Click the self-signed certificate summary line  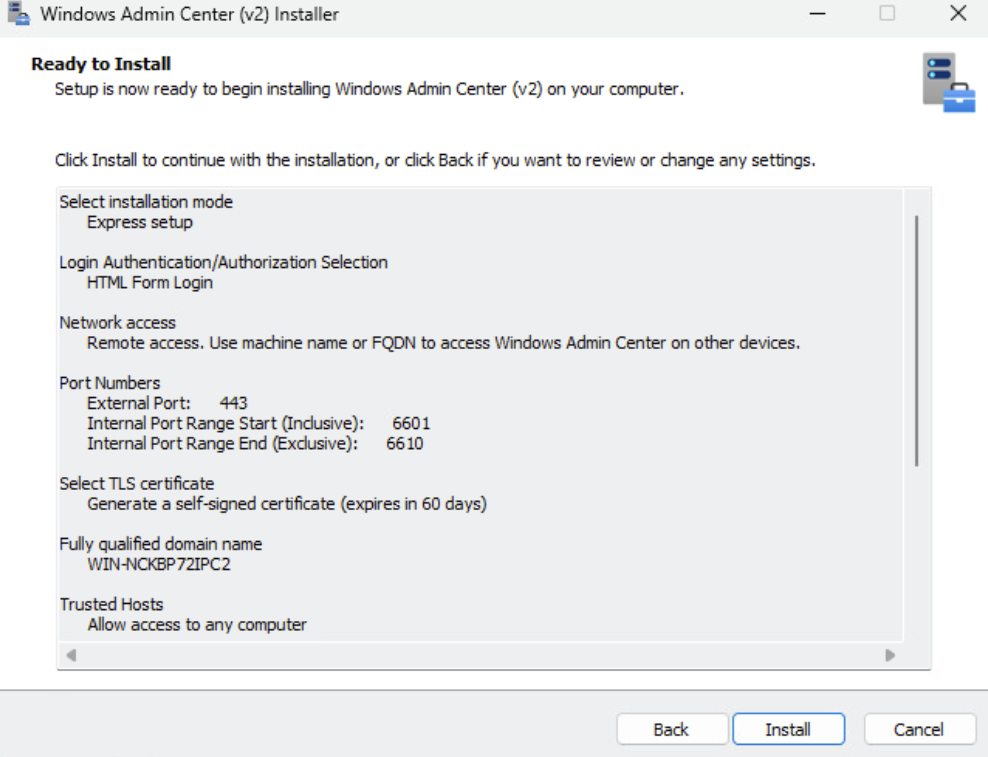(x=286, y=504)
